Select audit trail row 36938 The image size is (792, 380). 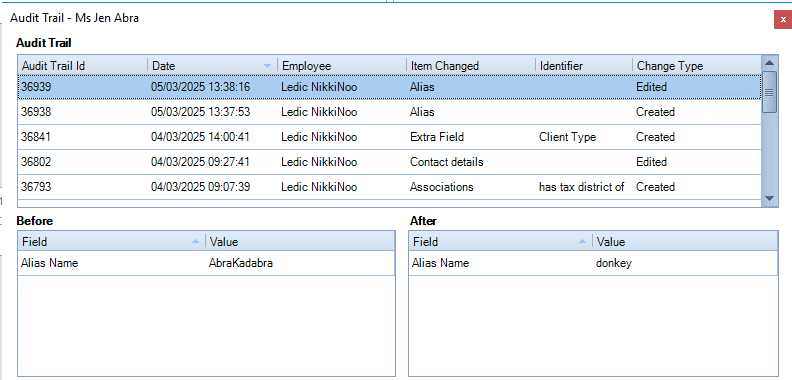389,112
